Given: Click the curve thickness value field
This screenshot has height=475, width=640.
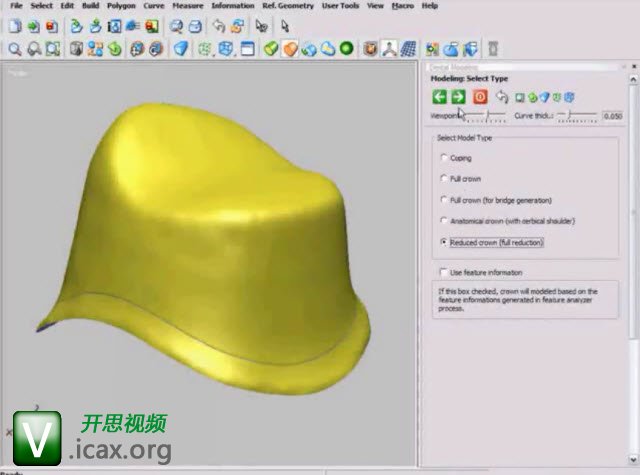Looking at the screenshot, I should pyautogui.click(x=614, y=116).
